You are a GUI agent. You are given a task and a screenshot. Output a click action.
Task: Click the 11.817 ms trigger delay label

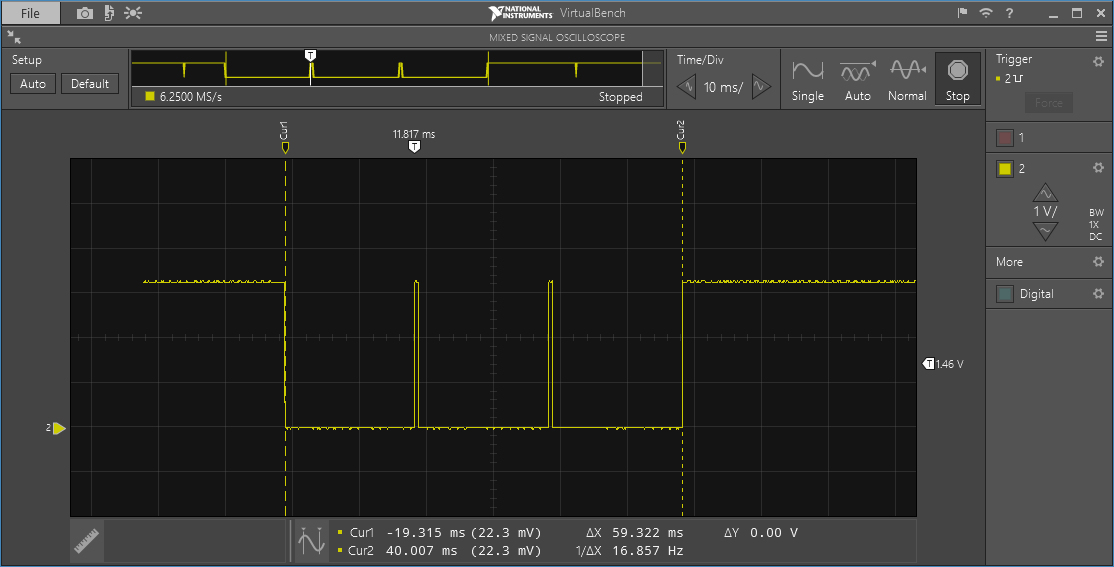tap(414, 134)
